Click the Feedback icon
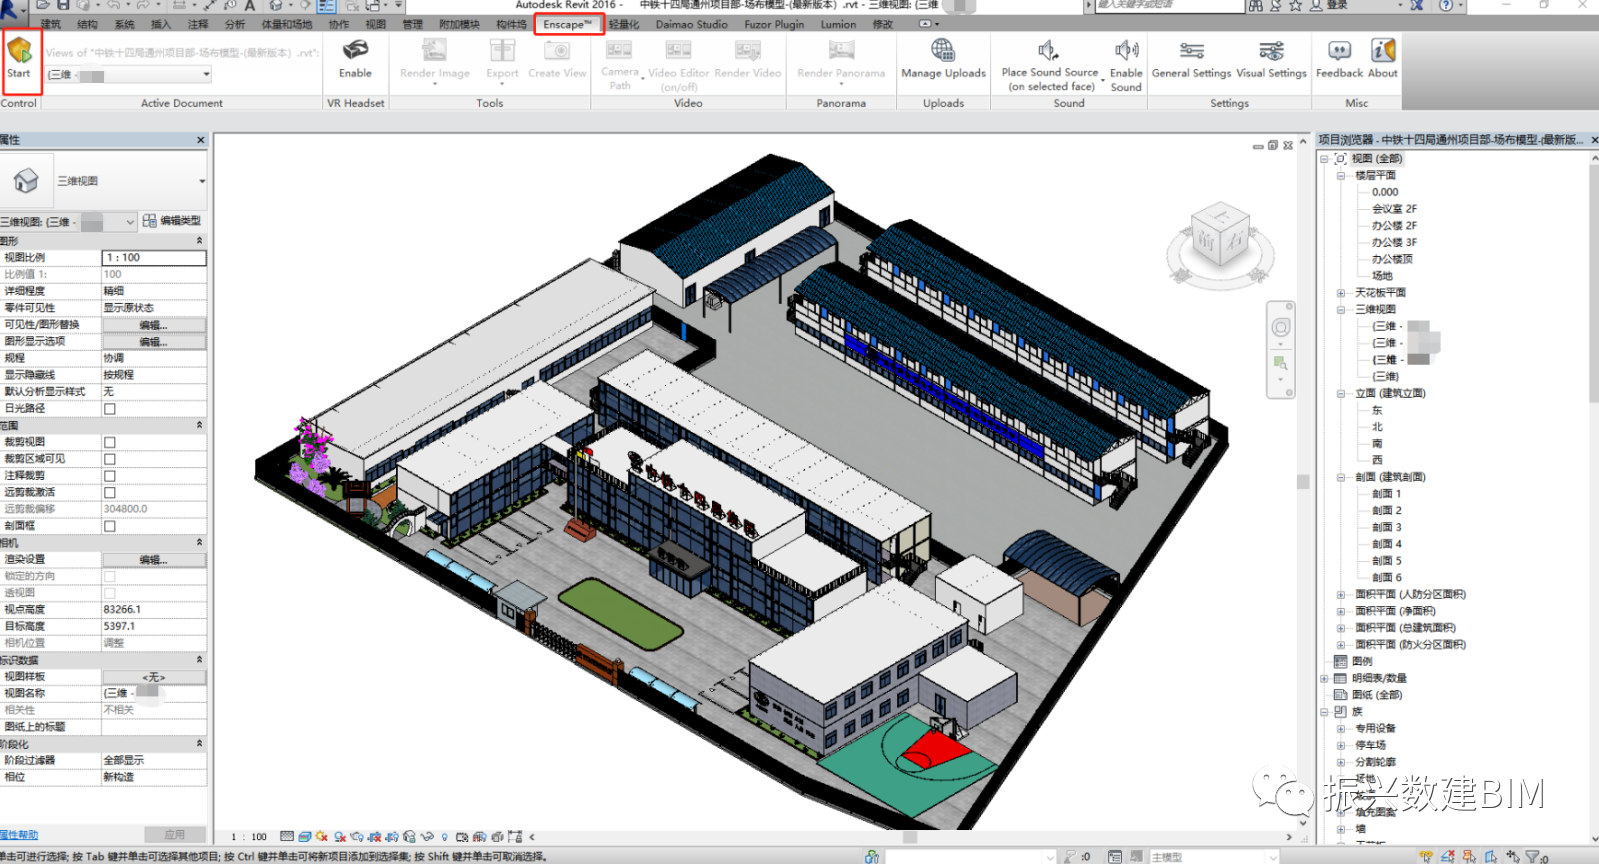Screen dimensions: 1599x864 pos(1339,51)
